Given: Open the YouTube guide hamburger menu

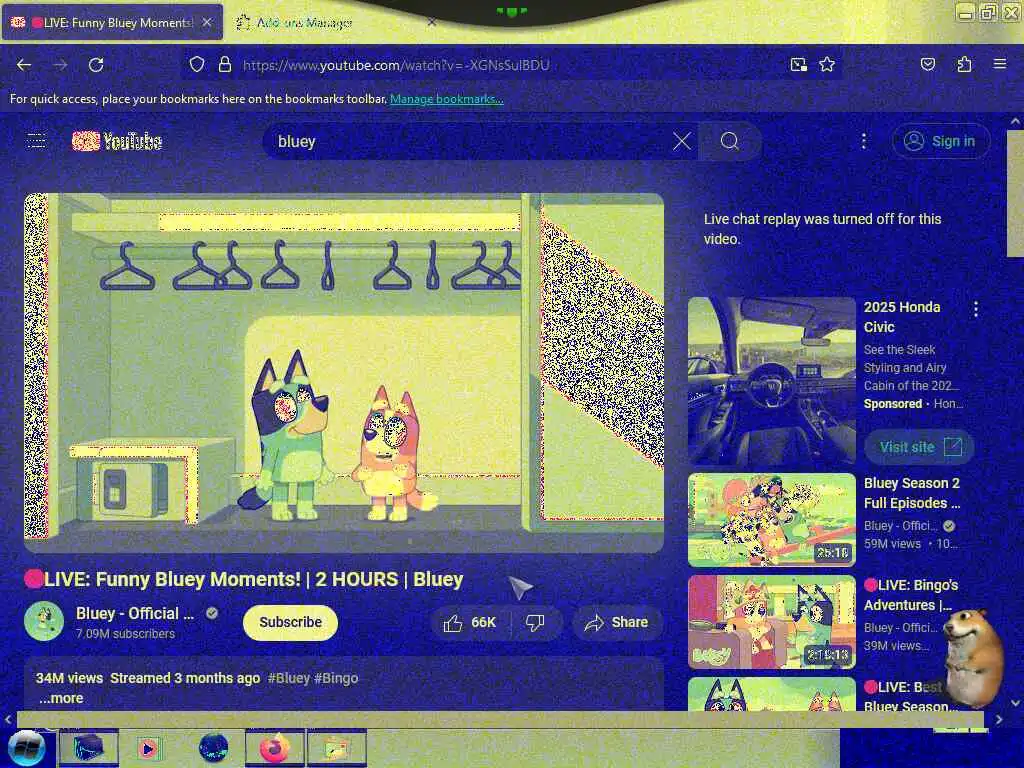Looking at the screenshot, I should (37, 140).
